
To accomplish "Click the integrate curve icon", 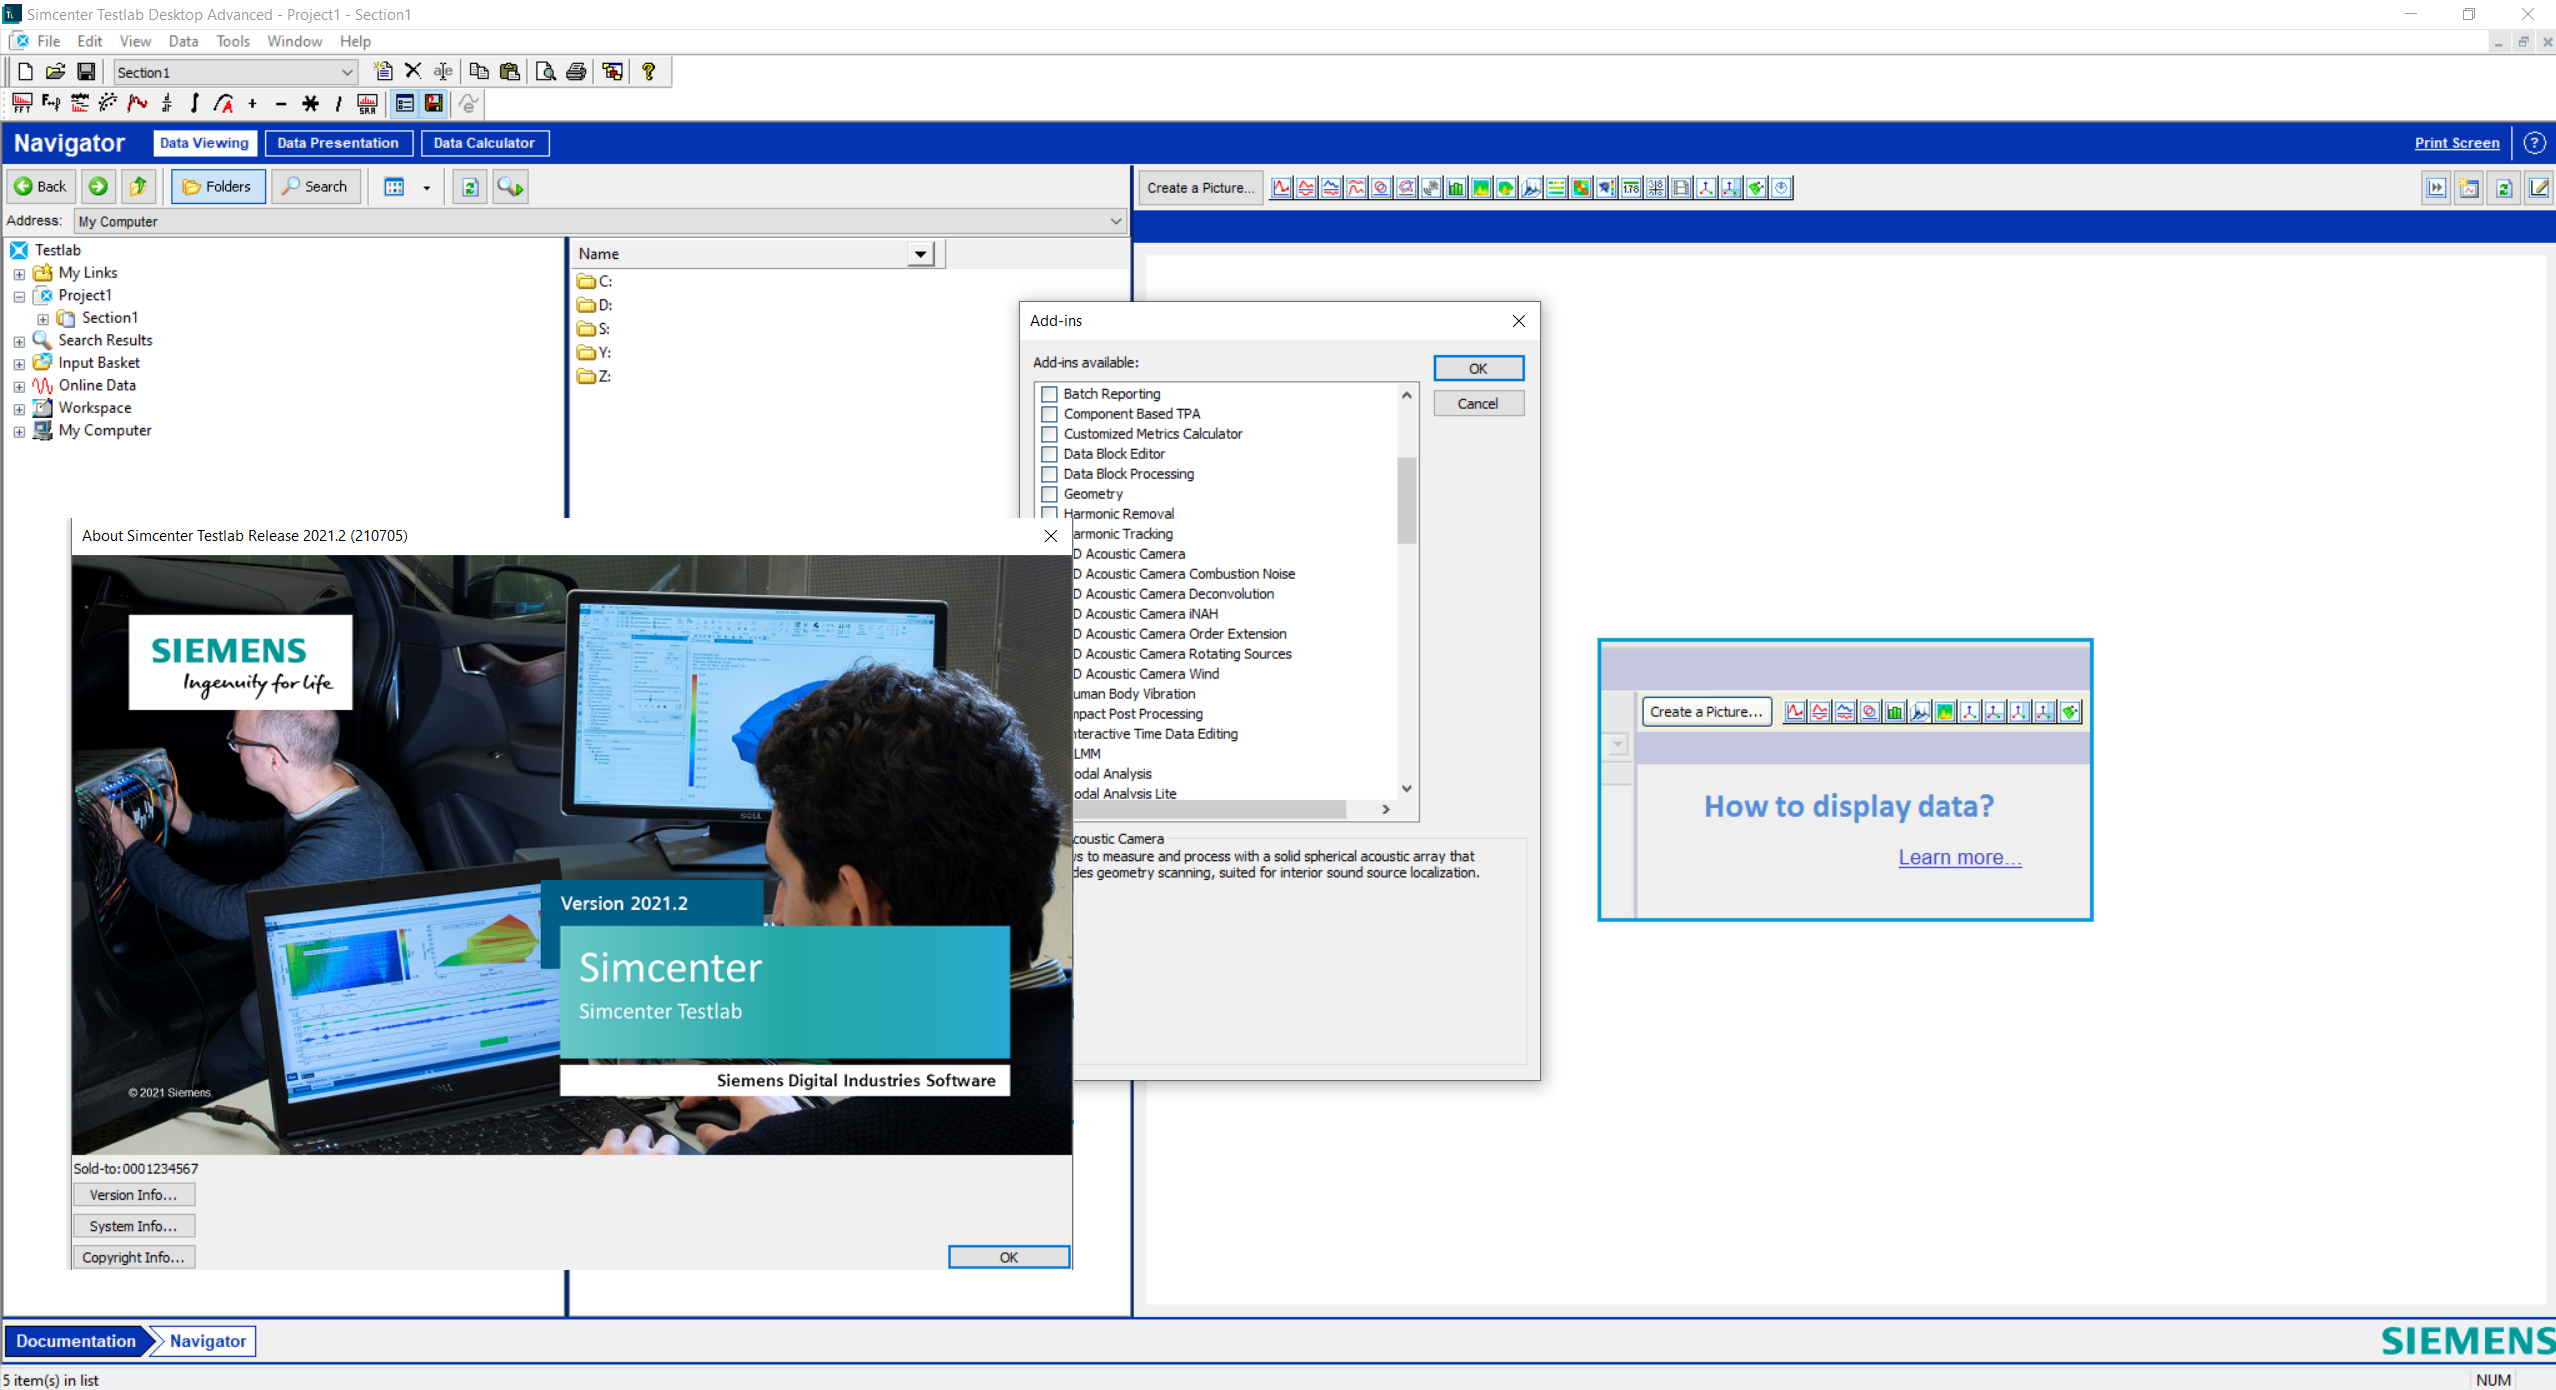I will tap(195, 103).
